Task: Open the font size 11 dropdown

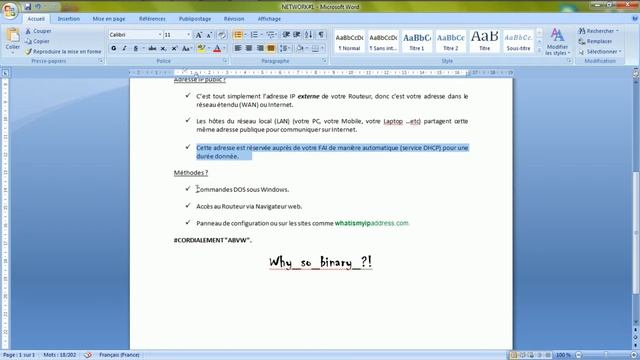Action: 189,35
